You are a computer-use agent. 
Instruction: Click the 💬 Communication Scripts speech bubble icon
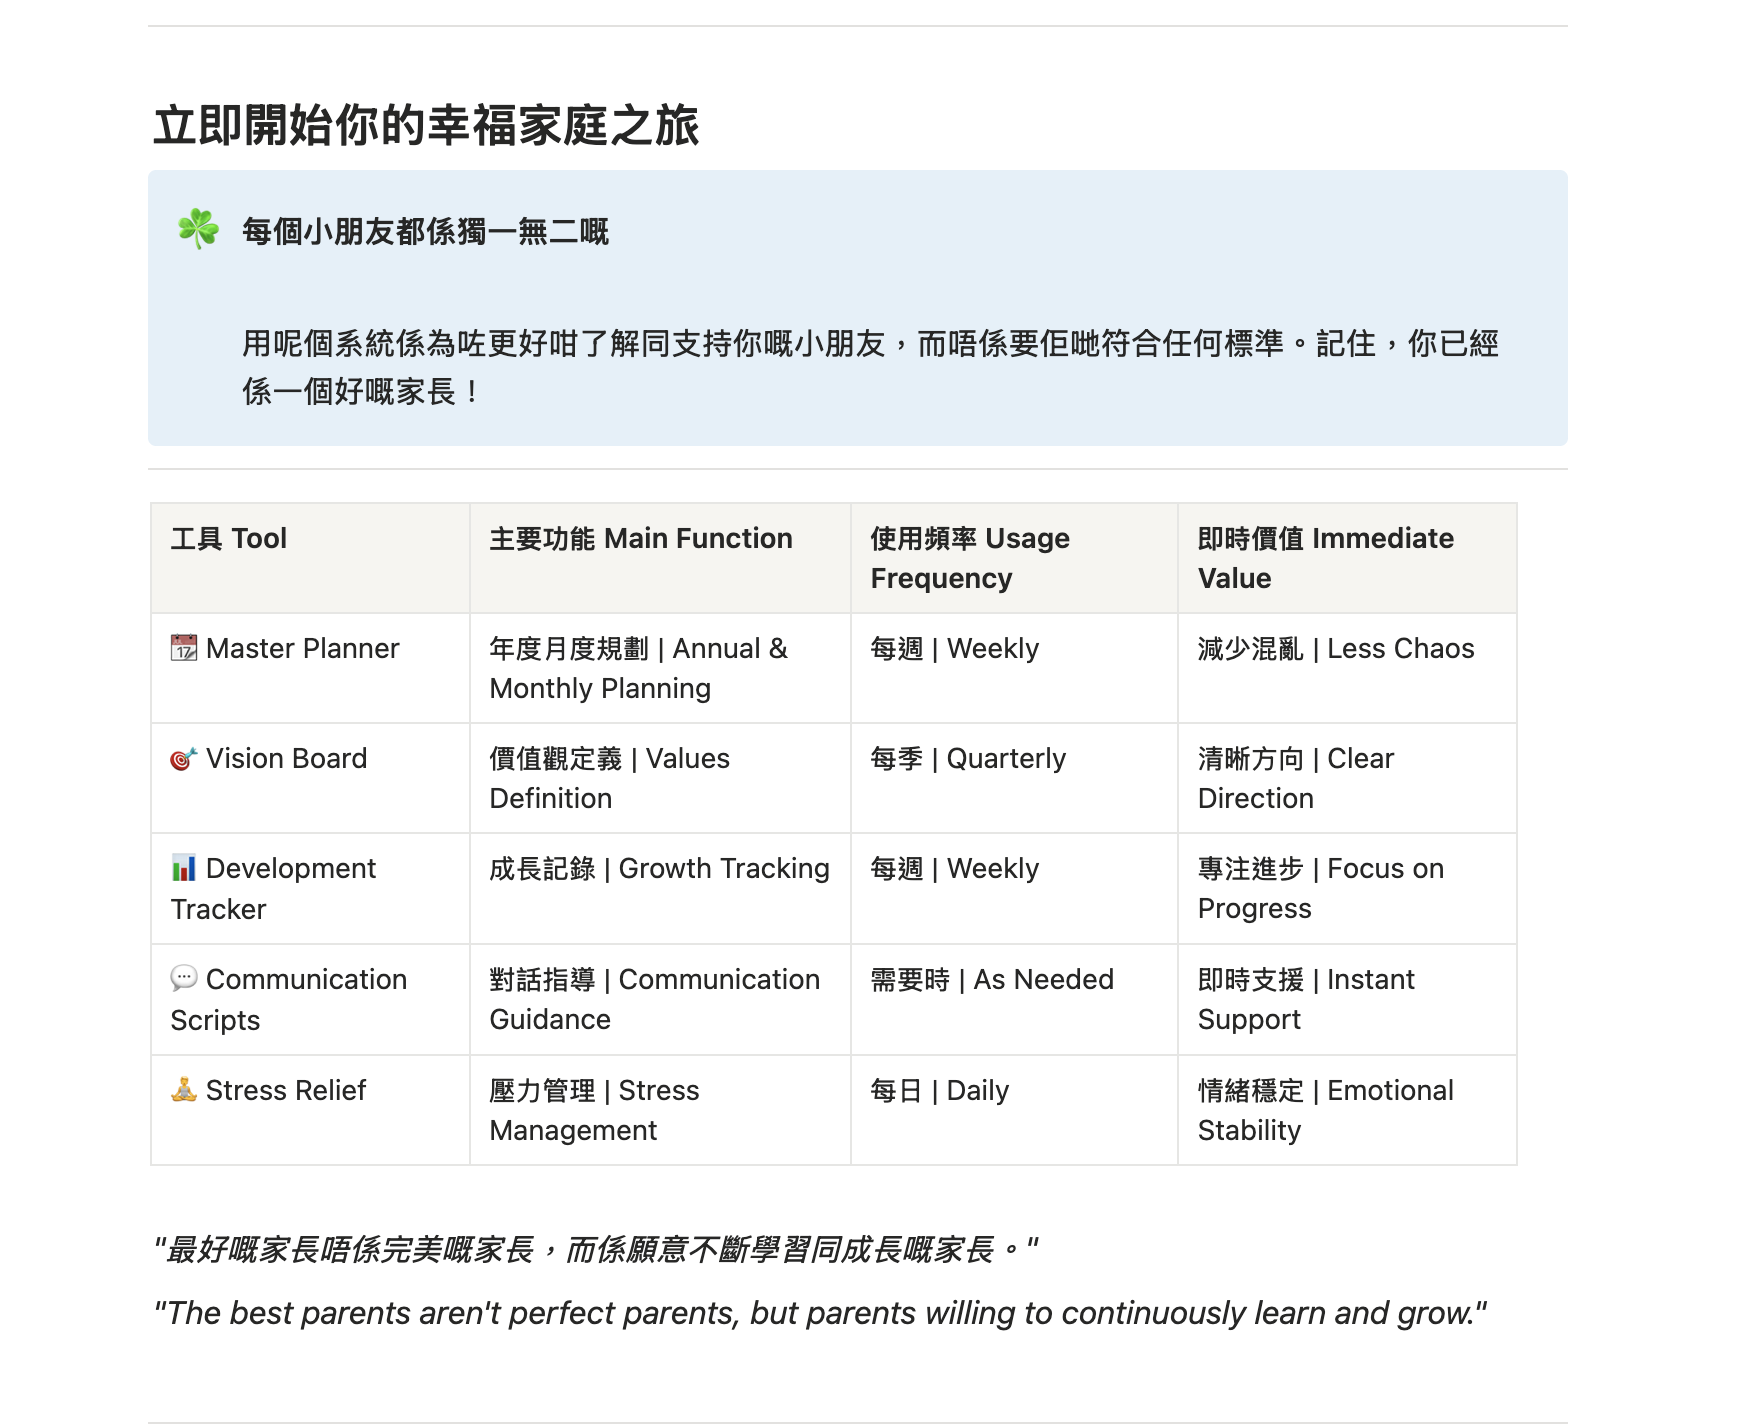pos(186,979)
